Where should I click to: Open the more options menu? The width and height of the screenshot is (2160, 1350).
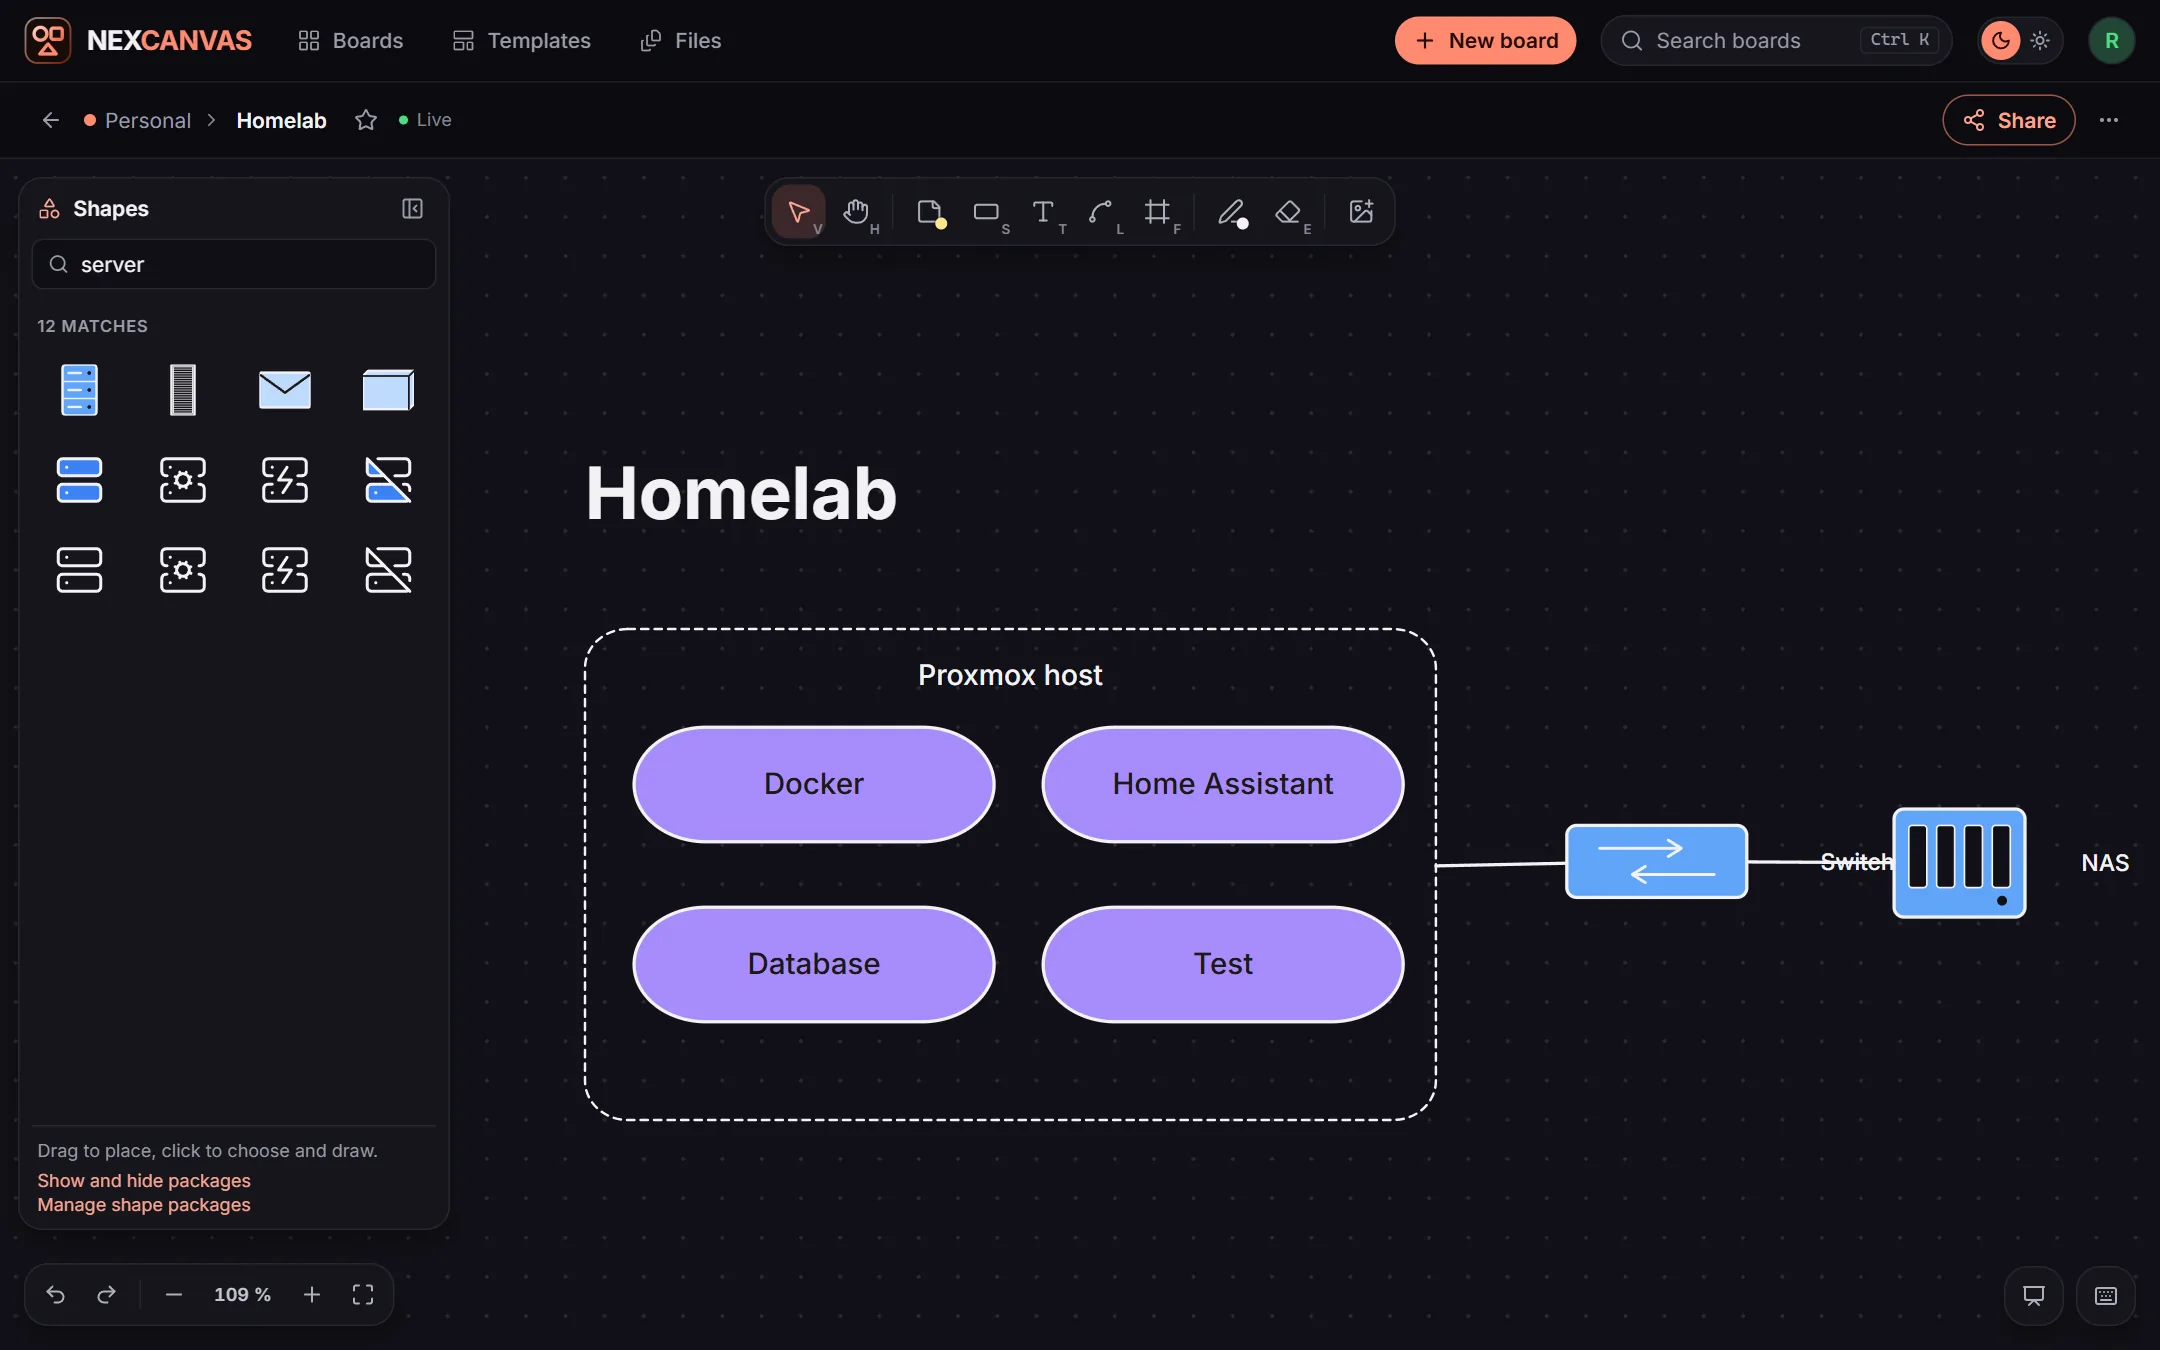[x=2109, y=120]
